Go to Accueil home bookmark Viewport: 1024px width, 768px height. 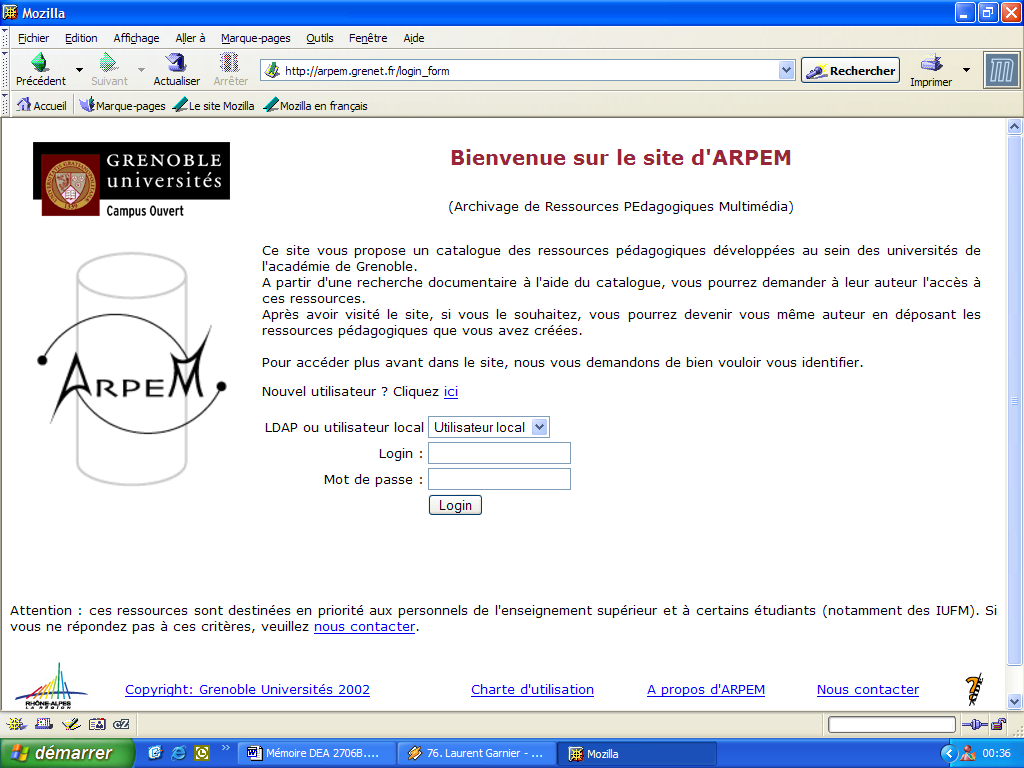pyautogui.click(x=42, y=105)
